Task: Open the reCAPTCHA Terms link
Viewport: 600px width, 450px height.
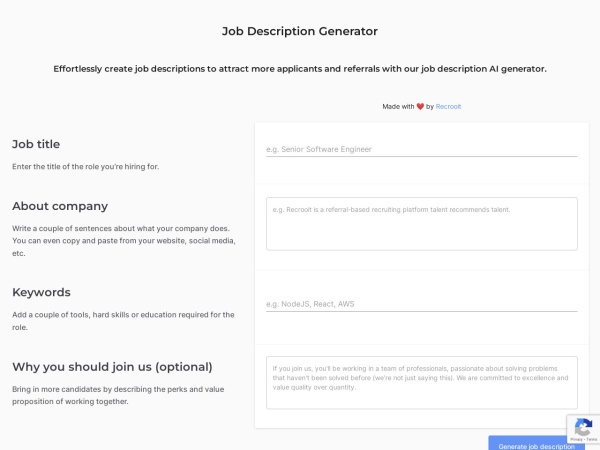Action: 590,441
